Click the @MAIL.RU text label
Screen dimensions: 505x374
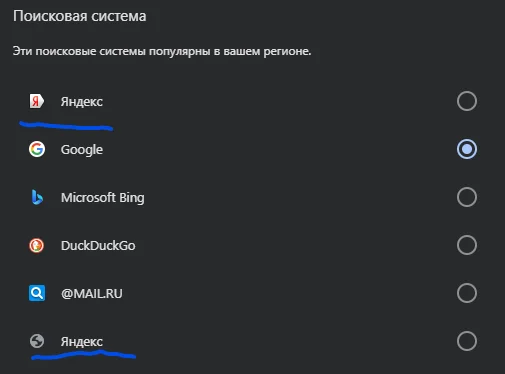(x=92, y=294)
